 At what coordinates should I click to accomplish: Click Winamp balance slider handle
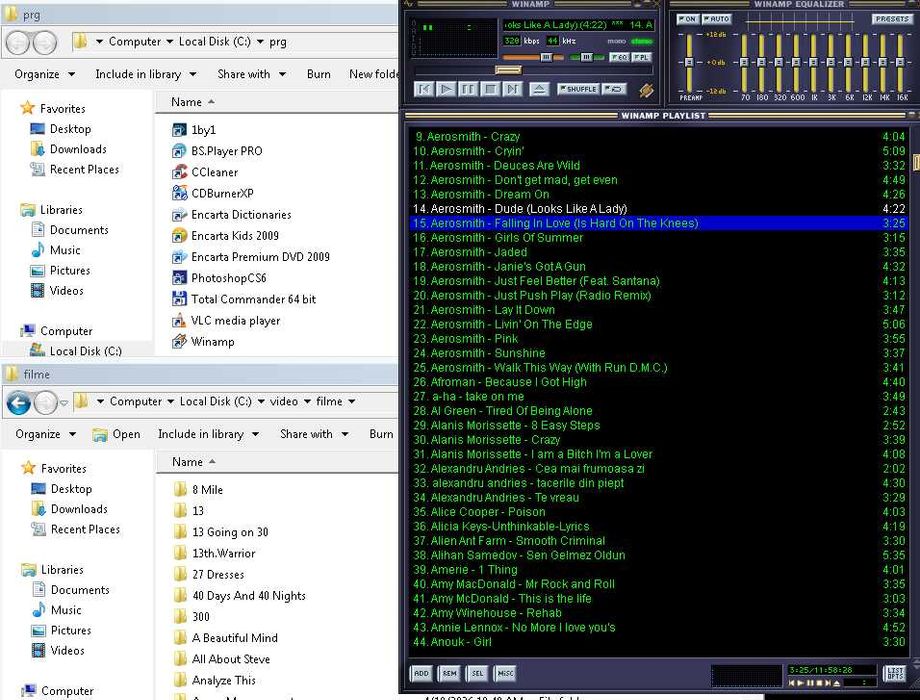pyautogui.click(x=587, y=57)
